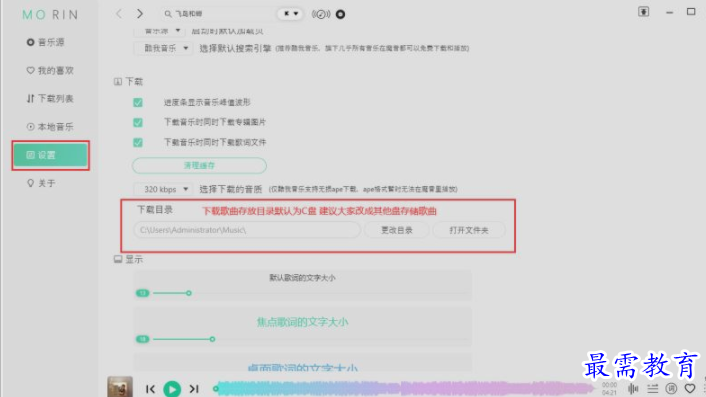Click the volume bars icon
Viewport: 706px width, 397px height.
coord(633,388)
